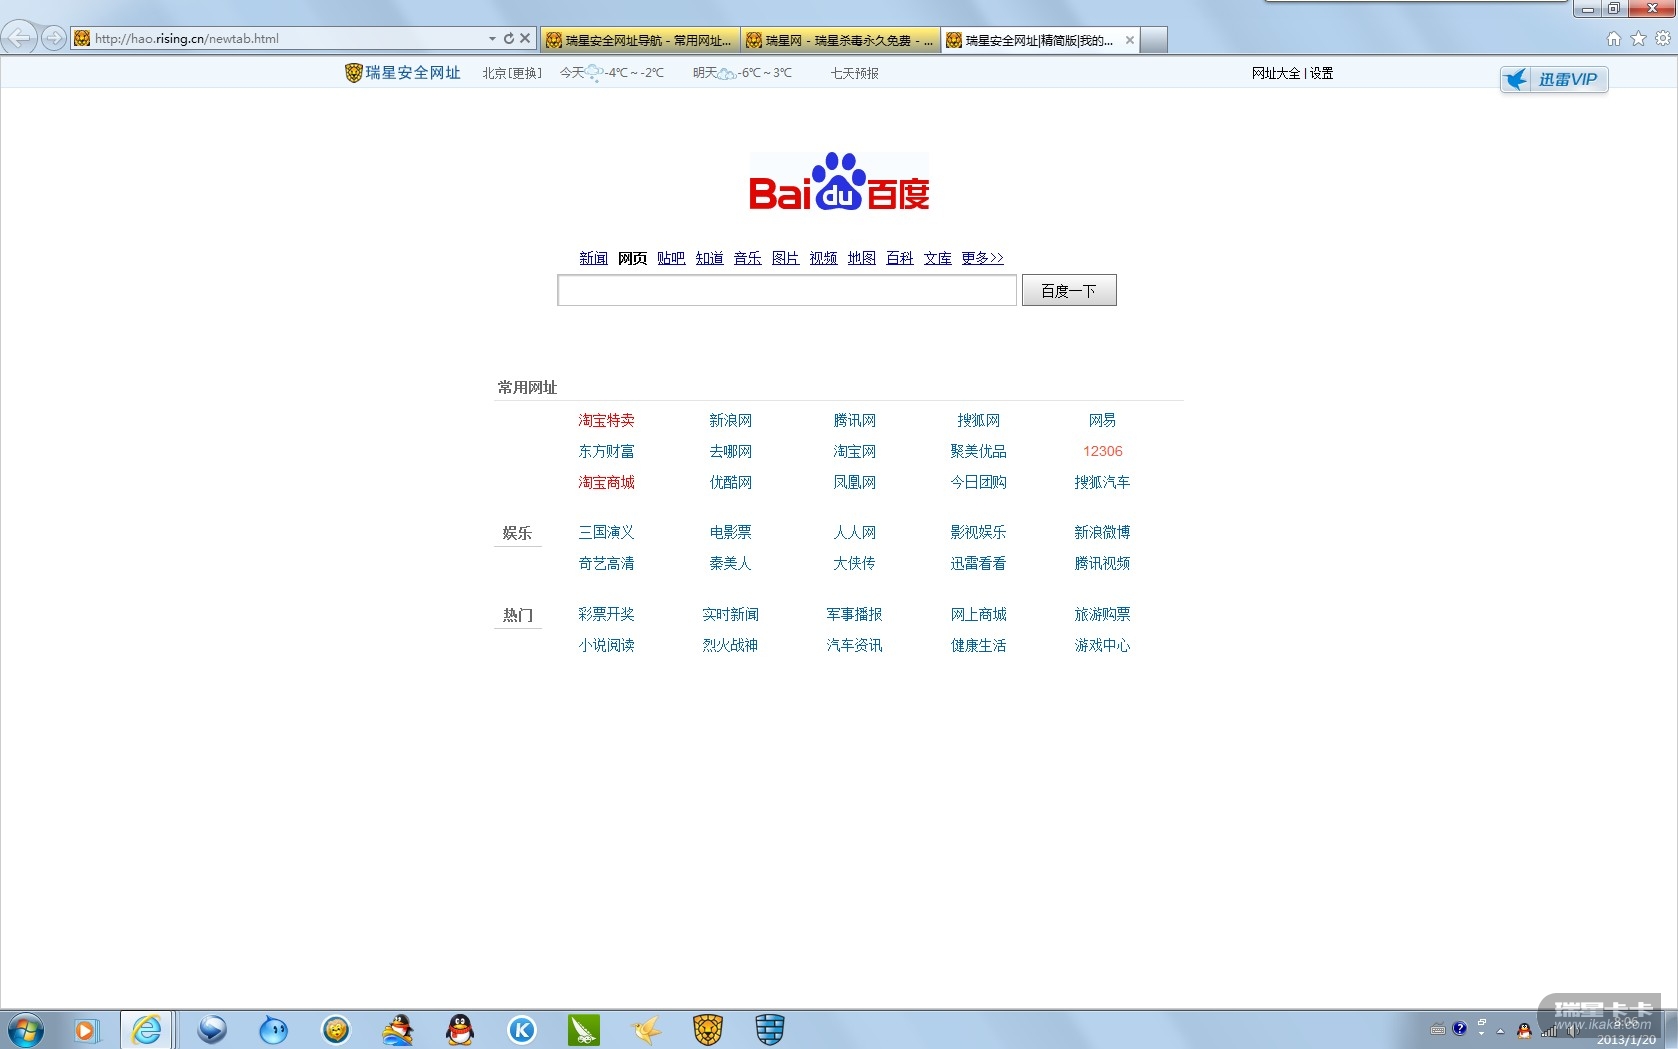Viewport: 1678px width, 1049px height.
Task: Open the 迅雷看看 link
Action: tap(978, 563)
